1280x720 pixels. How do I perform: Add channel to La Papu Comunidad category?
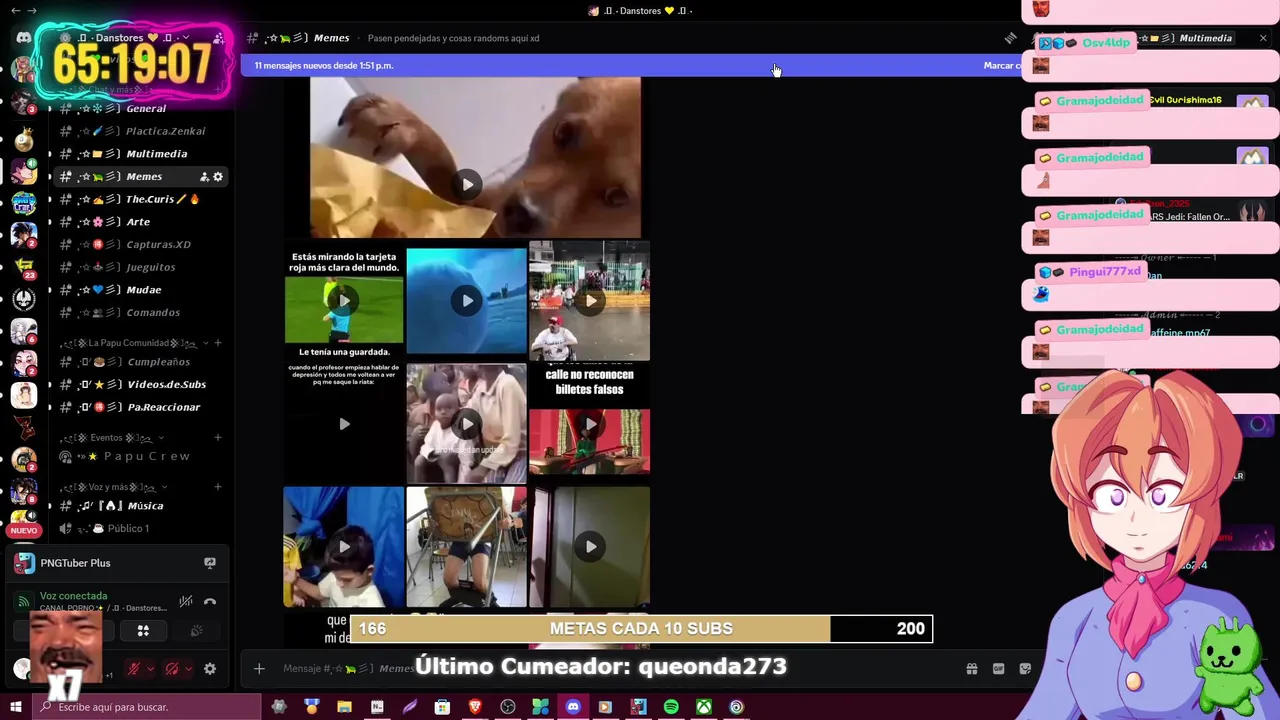click(218, 343)
